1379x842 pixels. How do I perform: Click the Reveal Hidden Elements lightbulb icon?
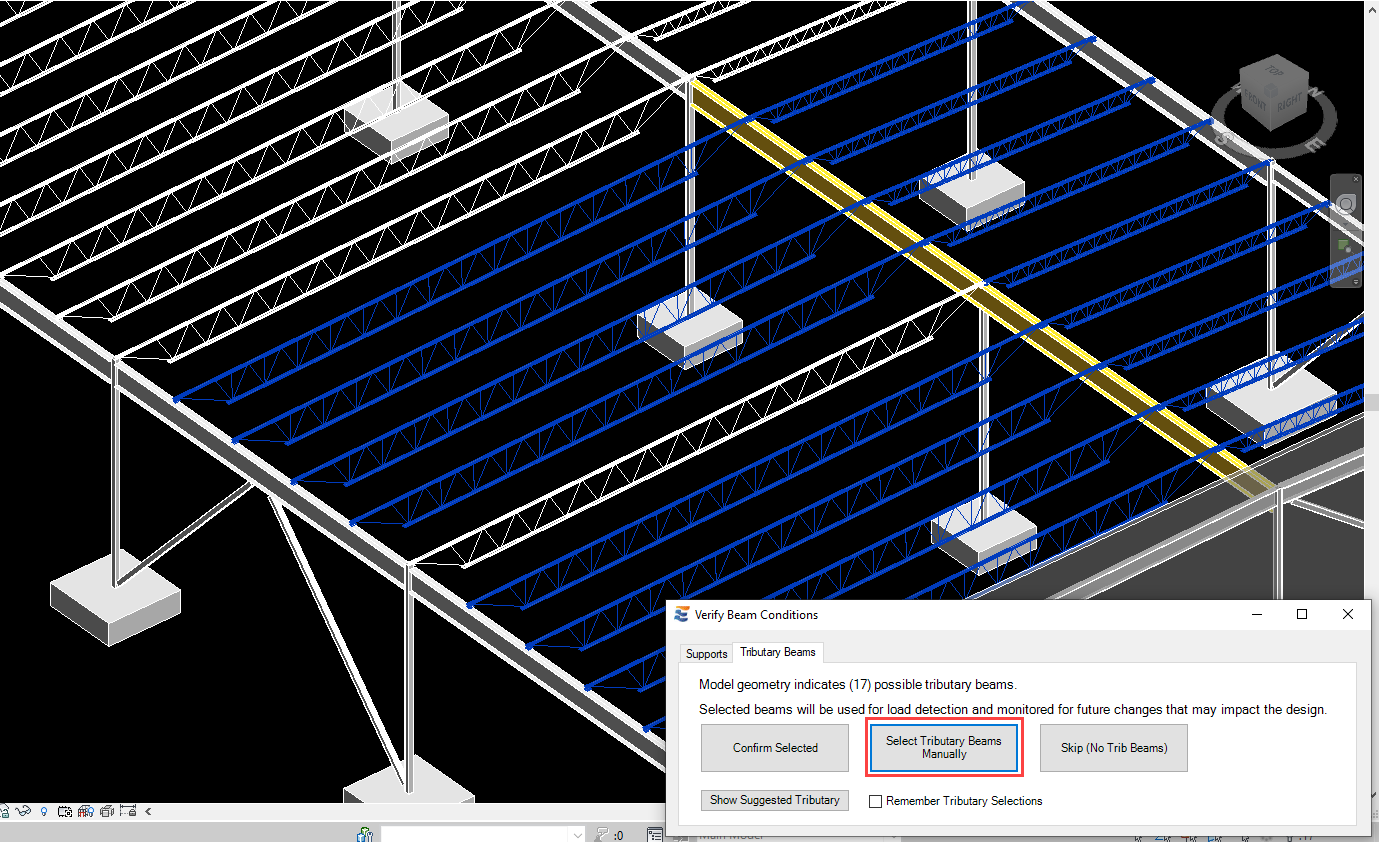click(x=43, y=812)
